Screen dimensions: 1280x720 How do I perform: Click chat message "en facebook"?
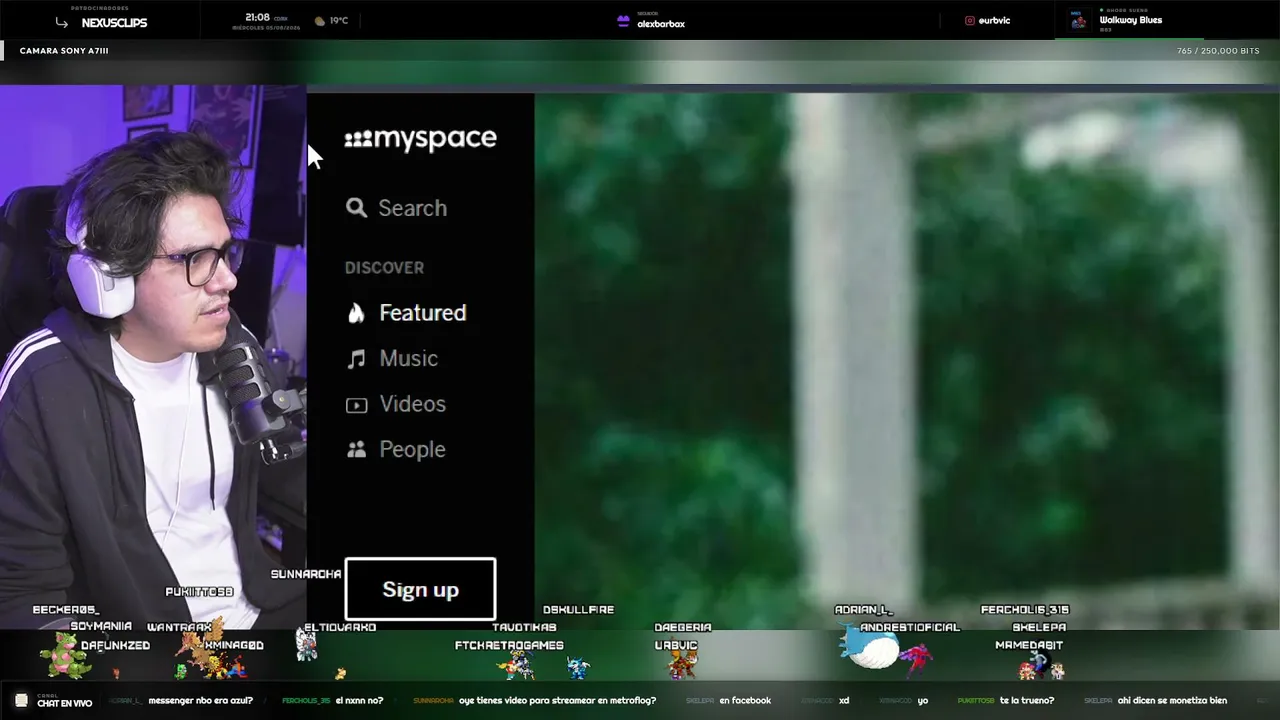pyautogui.click(x=745, y=701)
